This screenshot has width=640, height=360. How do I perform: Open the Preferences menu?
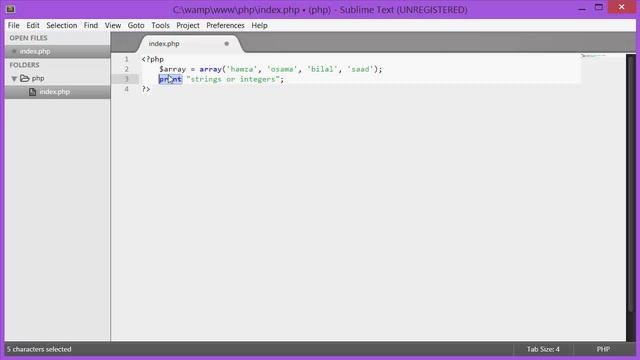click(x=225, y=25)
